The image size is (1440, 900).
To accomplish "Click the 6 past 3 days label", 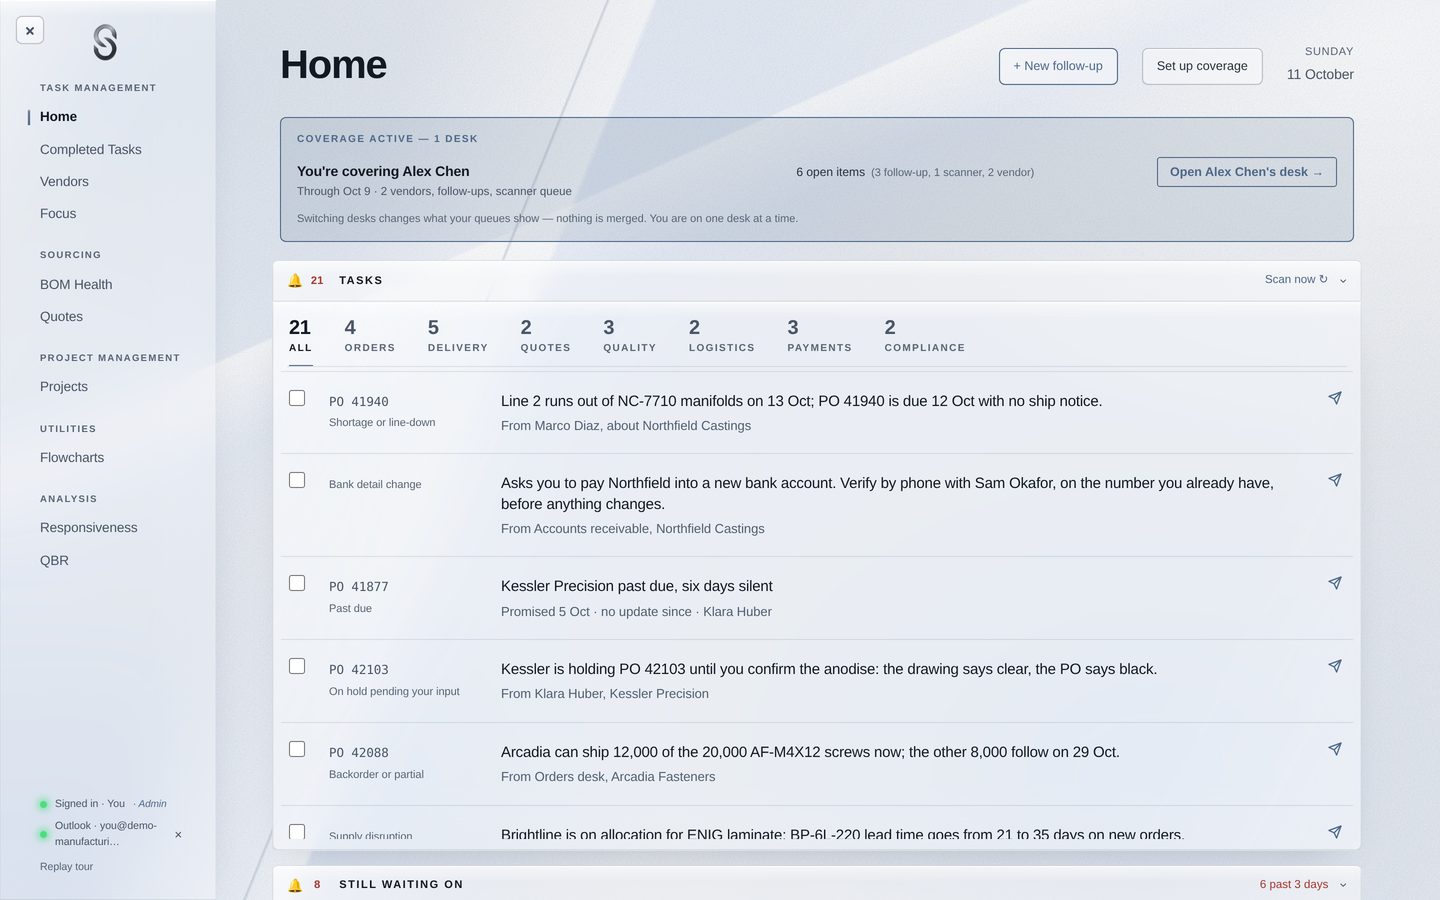I will click(1294, 885).
